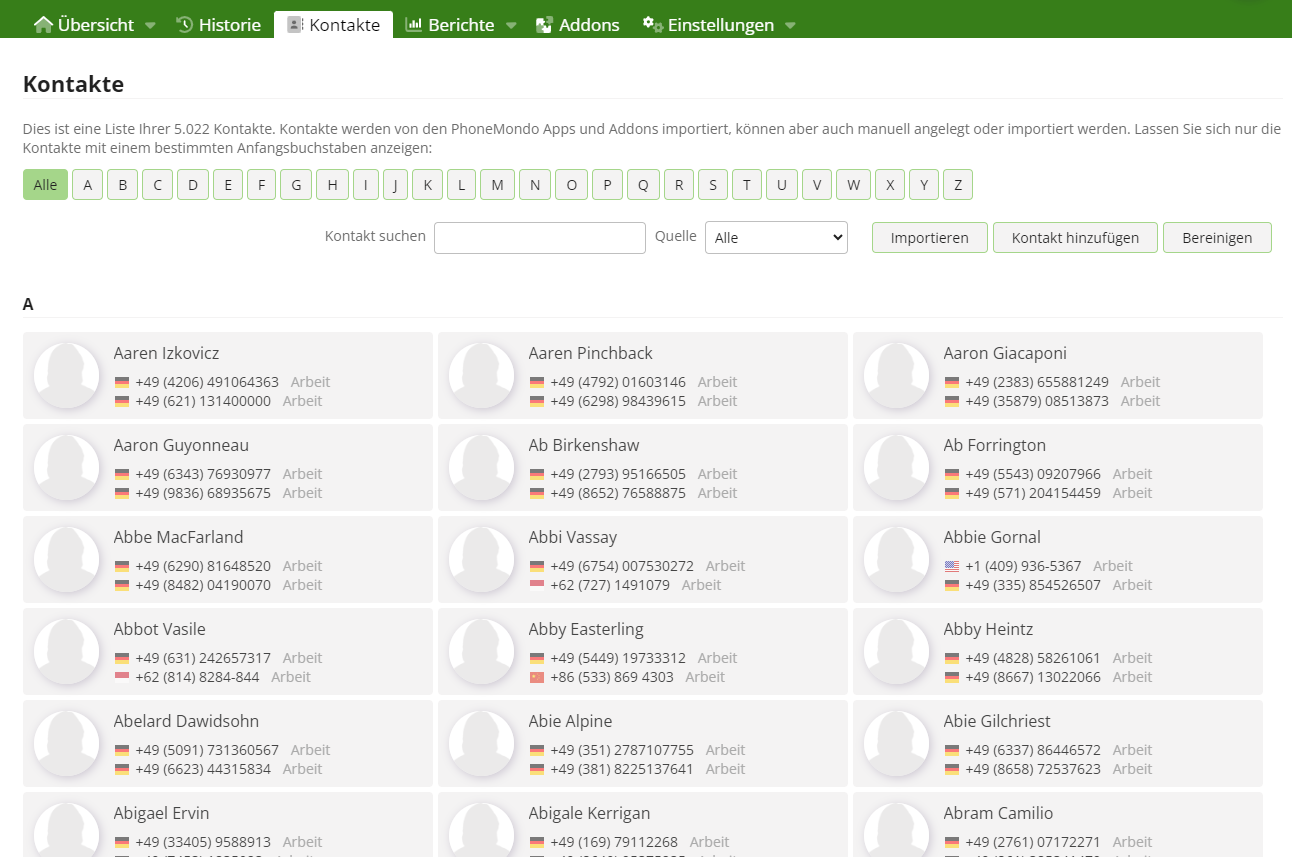Click the Historie clock icon
Screen dimensions: 1292x857
[x=185, y=25]
